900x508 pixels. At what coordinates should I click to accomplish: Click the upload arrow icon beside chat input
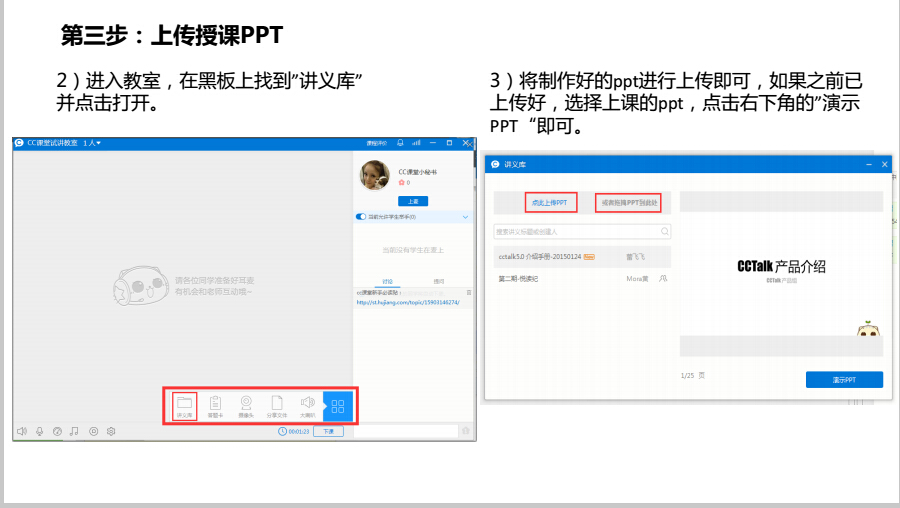(465, 431)
